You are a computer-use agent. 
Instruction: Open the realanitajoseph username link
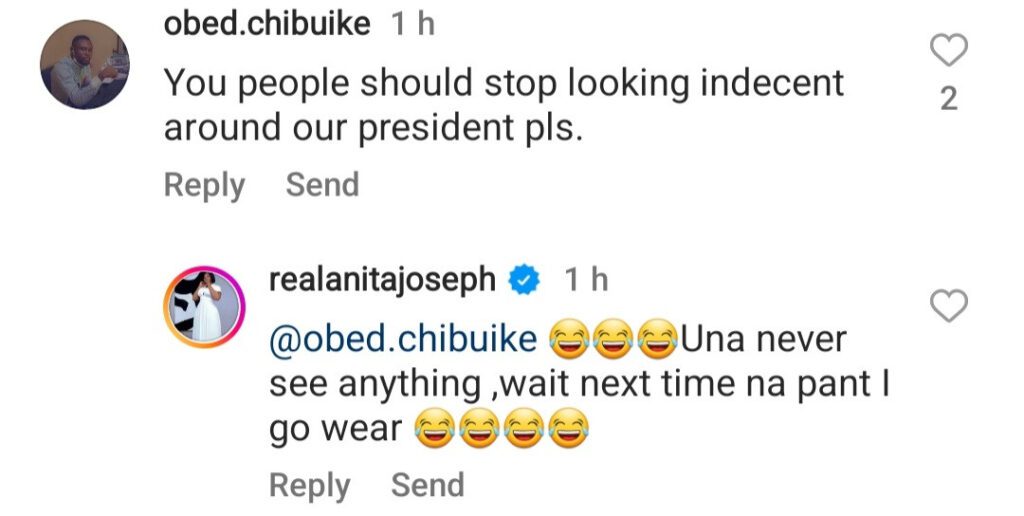point(383,281)
